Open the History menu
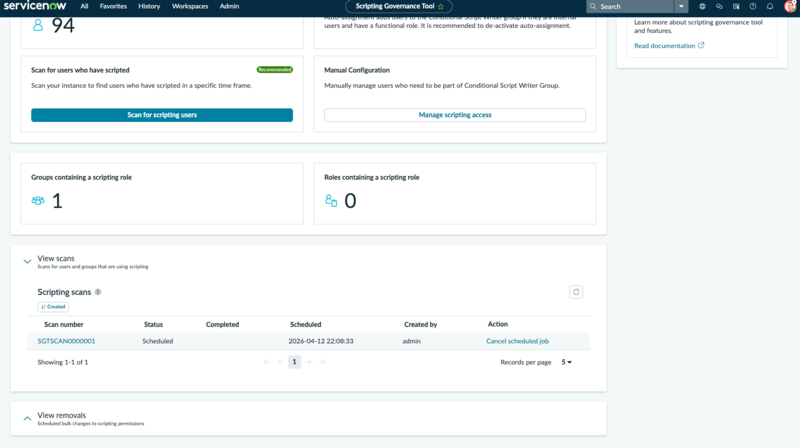This screenshot has width=800, height=448. click(149, 6)
